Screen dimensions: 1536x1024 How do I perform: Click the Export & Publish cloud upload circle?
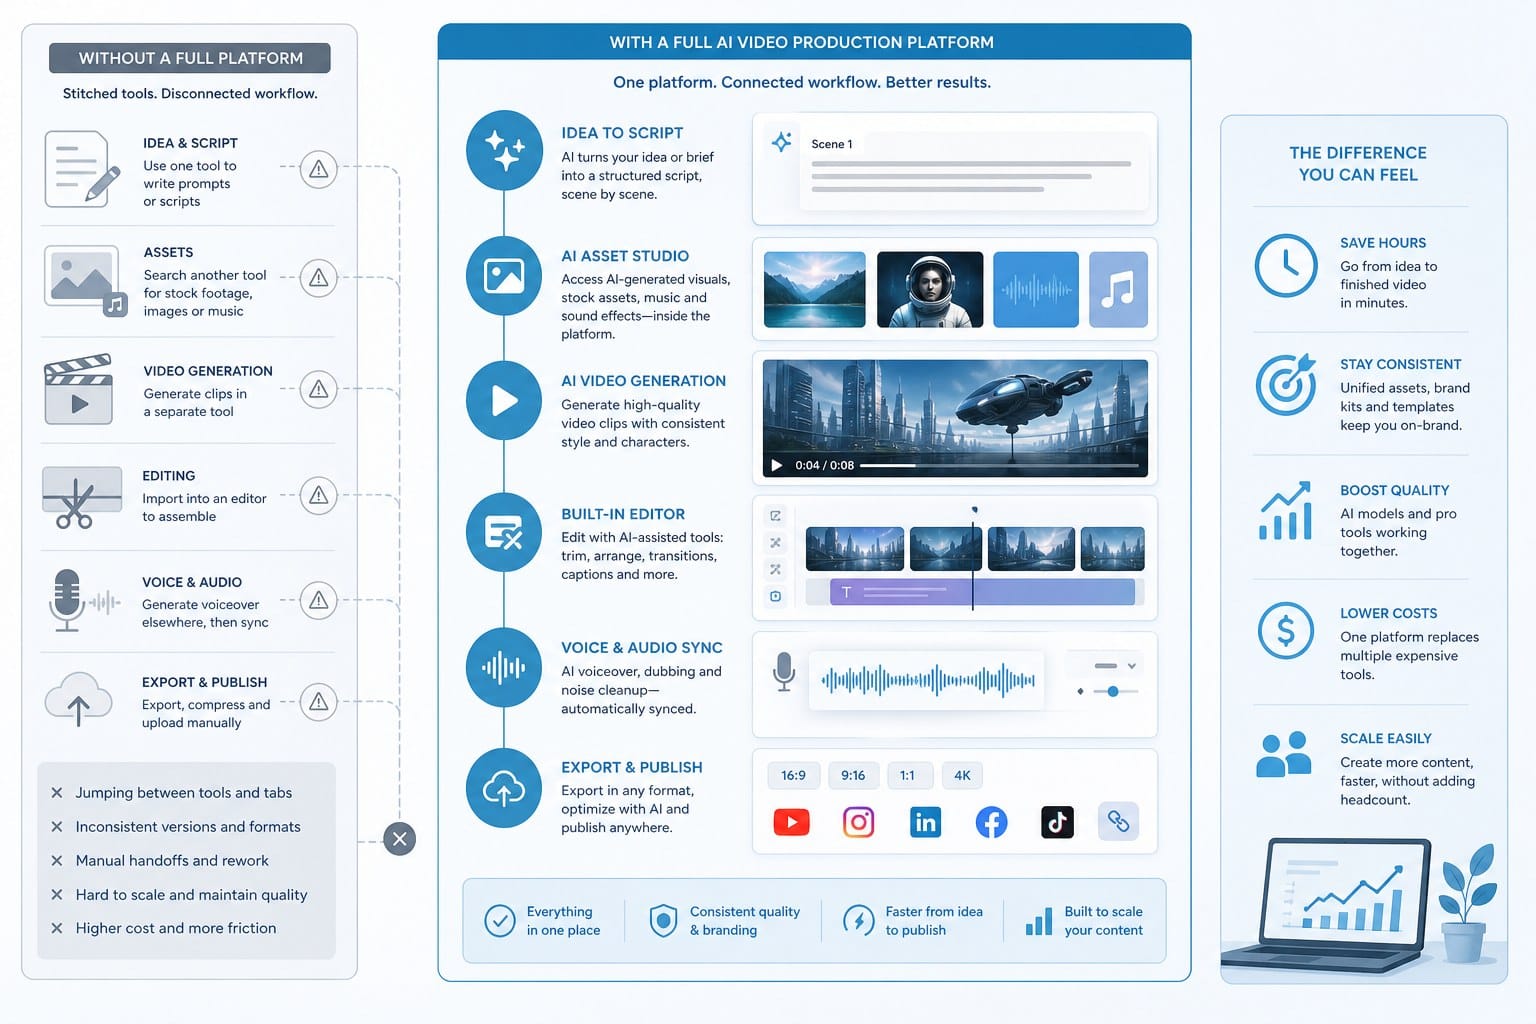(x=504, y=789)
